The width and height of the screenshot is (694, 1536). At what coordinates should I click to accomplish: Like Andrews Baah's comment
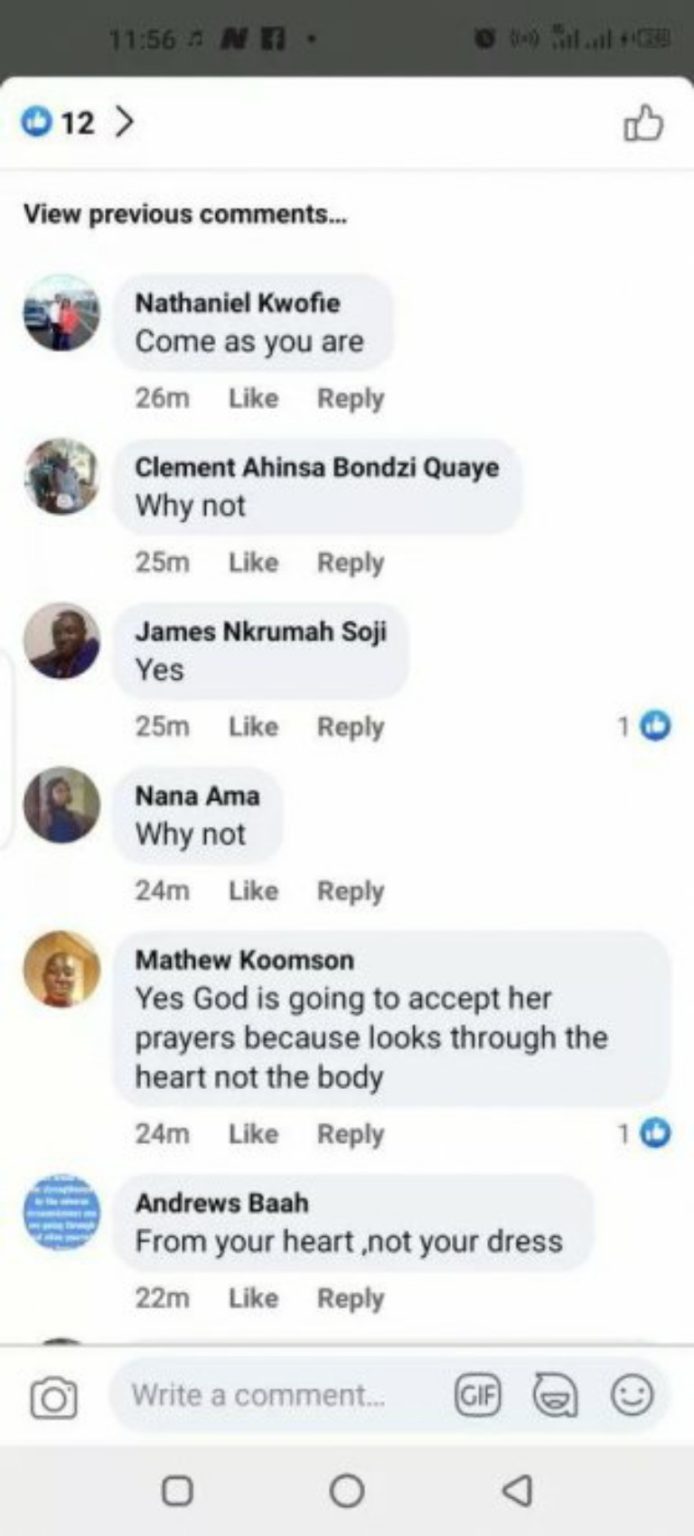click(x=253, y=1298)
